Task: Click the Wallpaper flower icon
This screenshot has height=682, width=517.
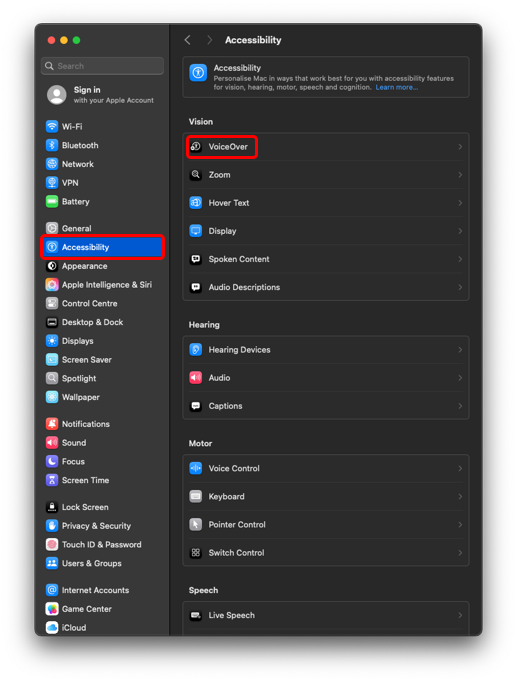Action: [x=52, y=397]
